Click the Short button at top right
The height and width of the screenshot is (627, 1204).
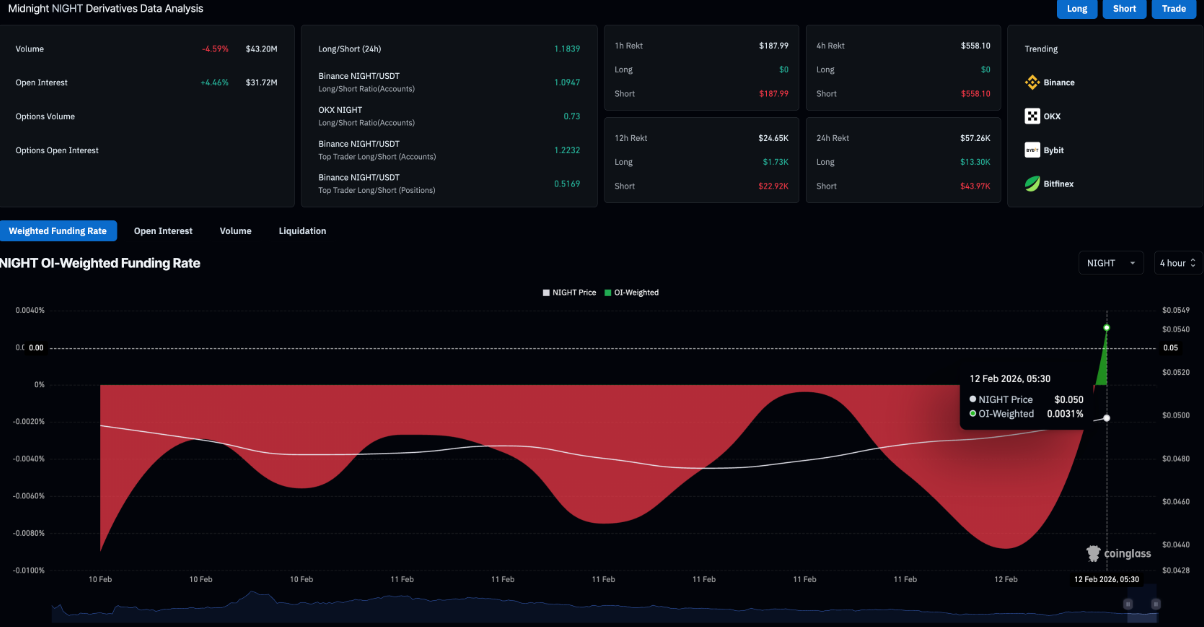click(x=1124, y=9)
